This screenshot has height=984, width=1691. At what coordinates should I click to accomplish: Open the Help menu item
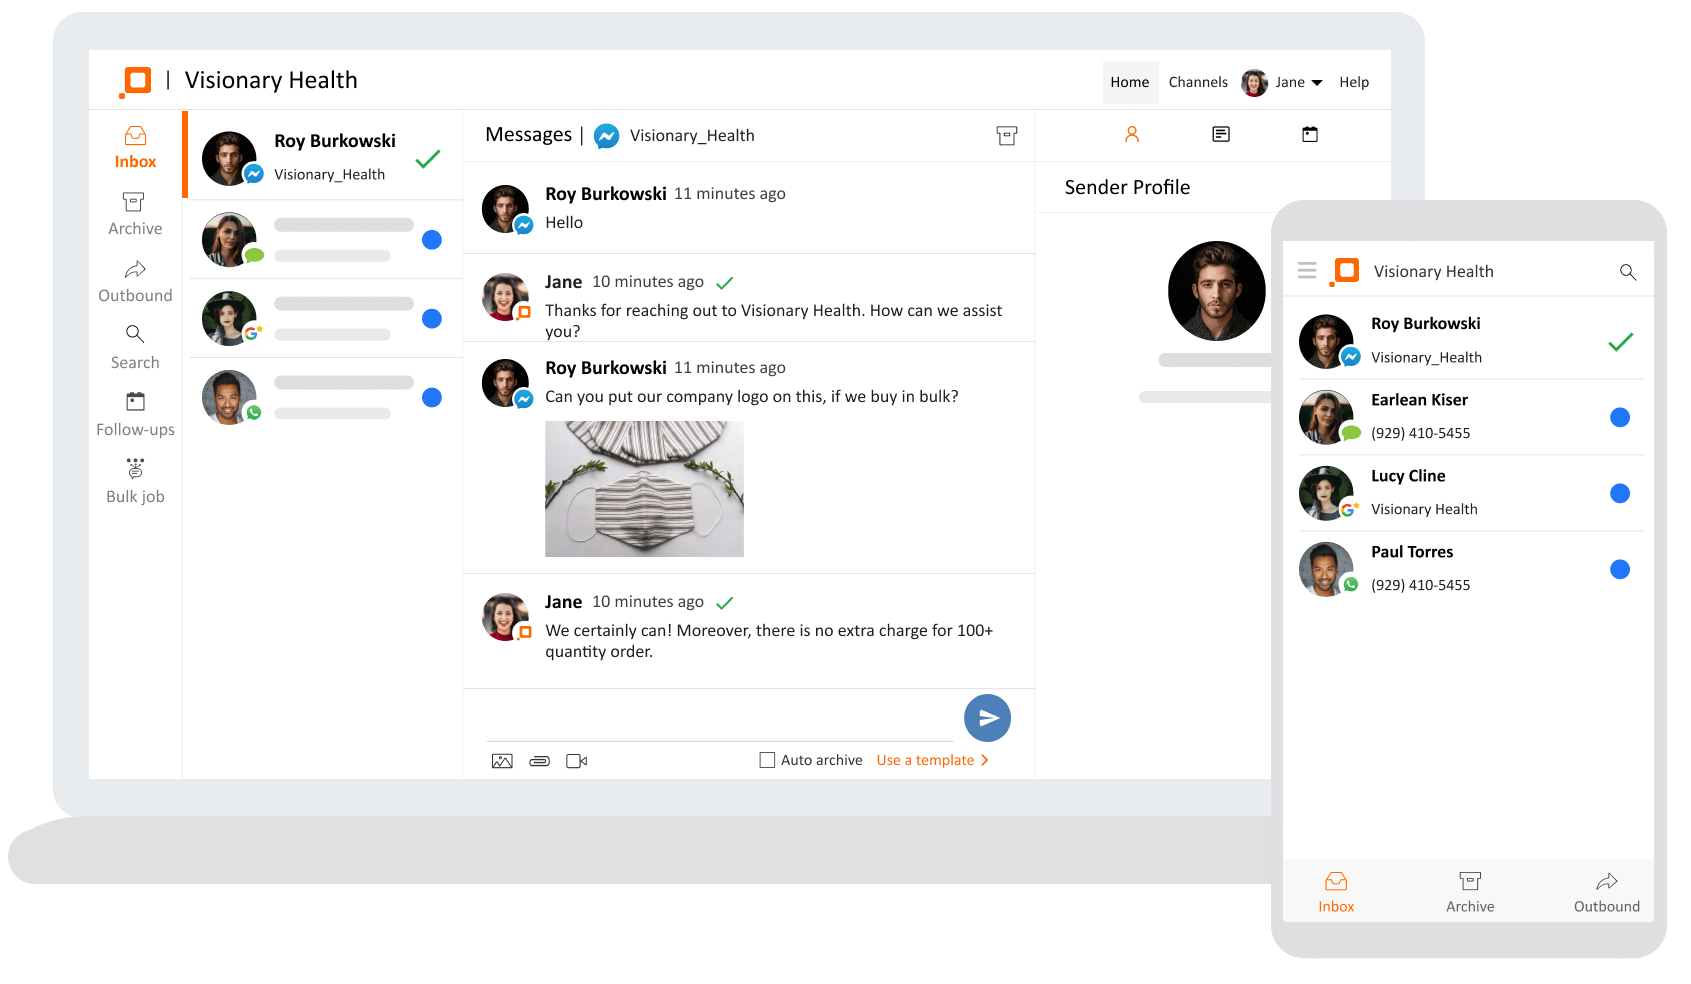pos(1354,82)
